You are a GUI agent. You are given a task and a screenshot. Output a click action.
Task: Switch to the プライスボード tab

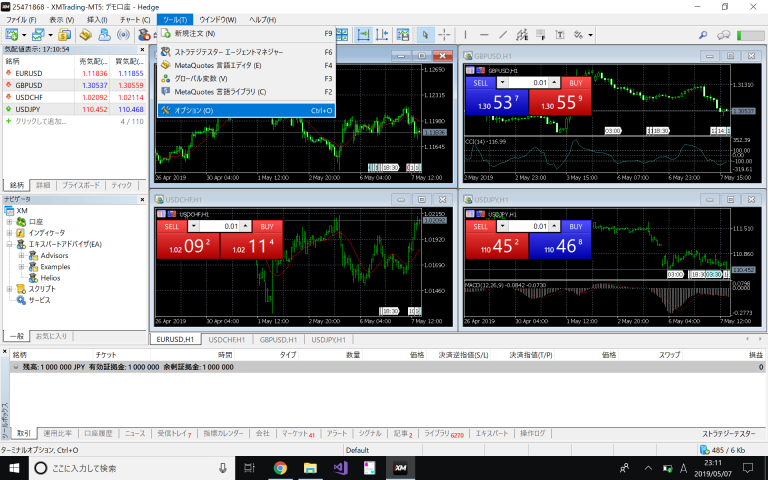point(81,185)
